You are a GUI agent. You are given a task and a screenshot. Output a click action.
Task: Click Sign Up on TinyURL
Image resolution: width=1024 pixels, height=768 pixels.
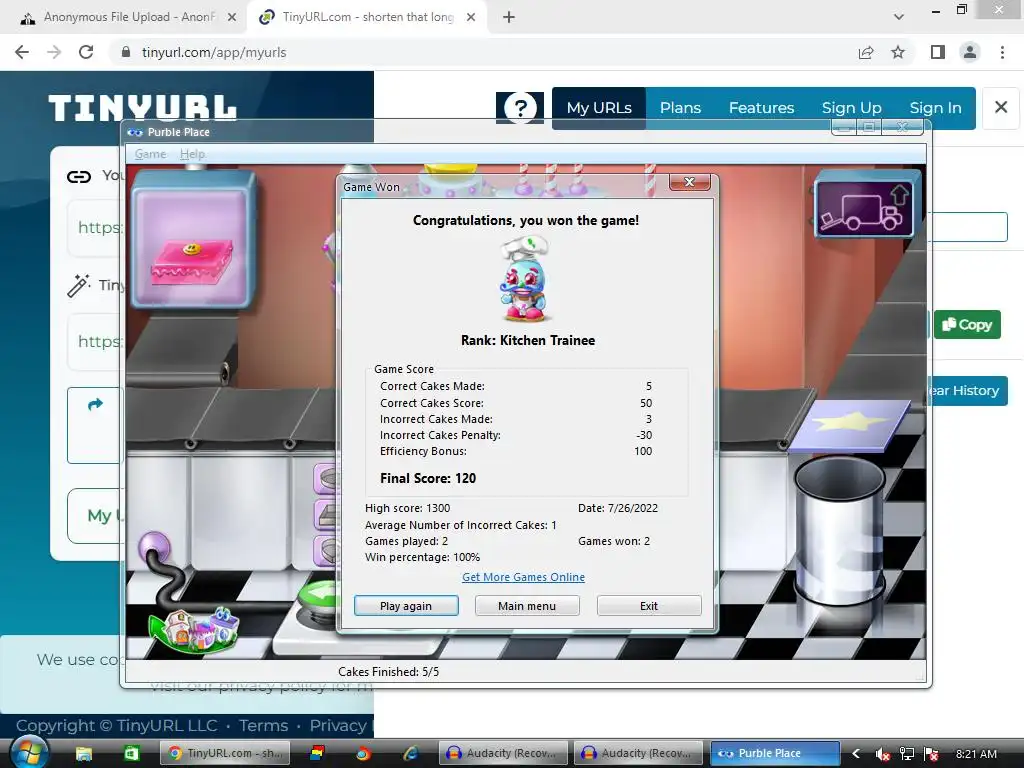(x=852, y=108)
